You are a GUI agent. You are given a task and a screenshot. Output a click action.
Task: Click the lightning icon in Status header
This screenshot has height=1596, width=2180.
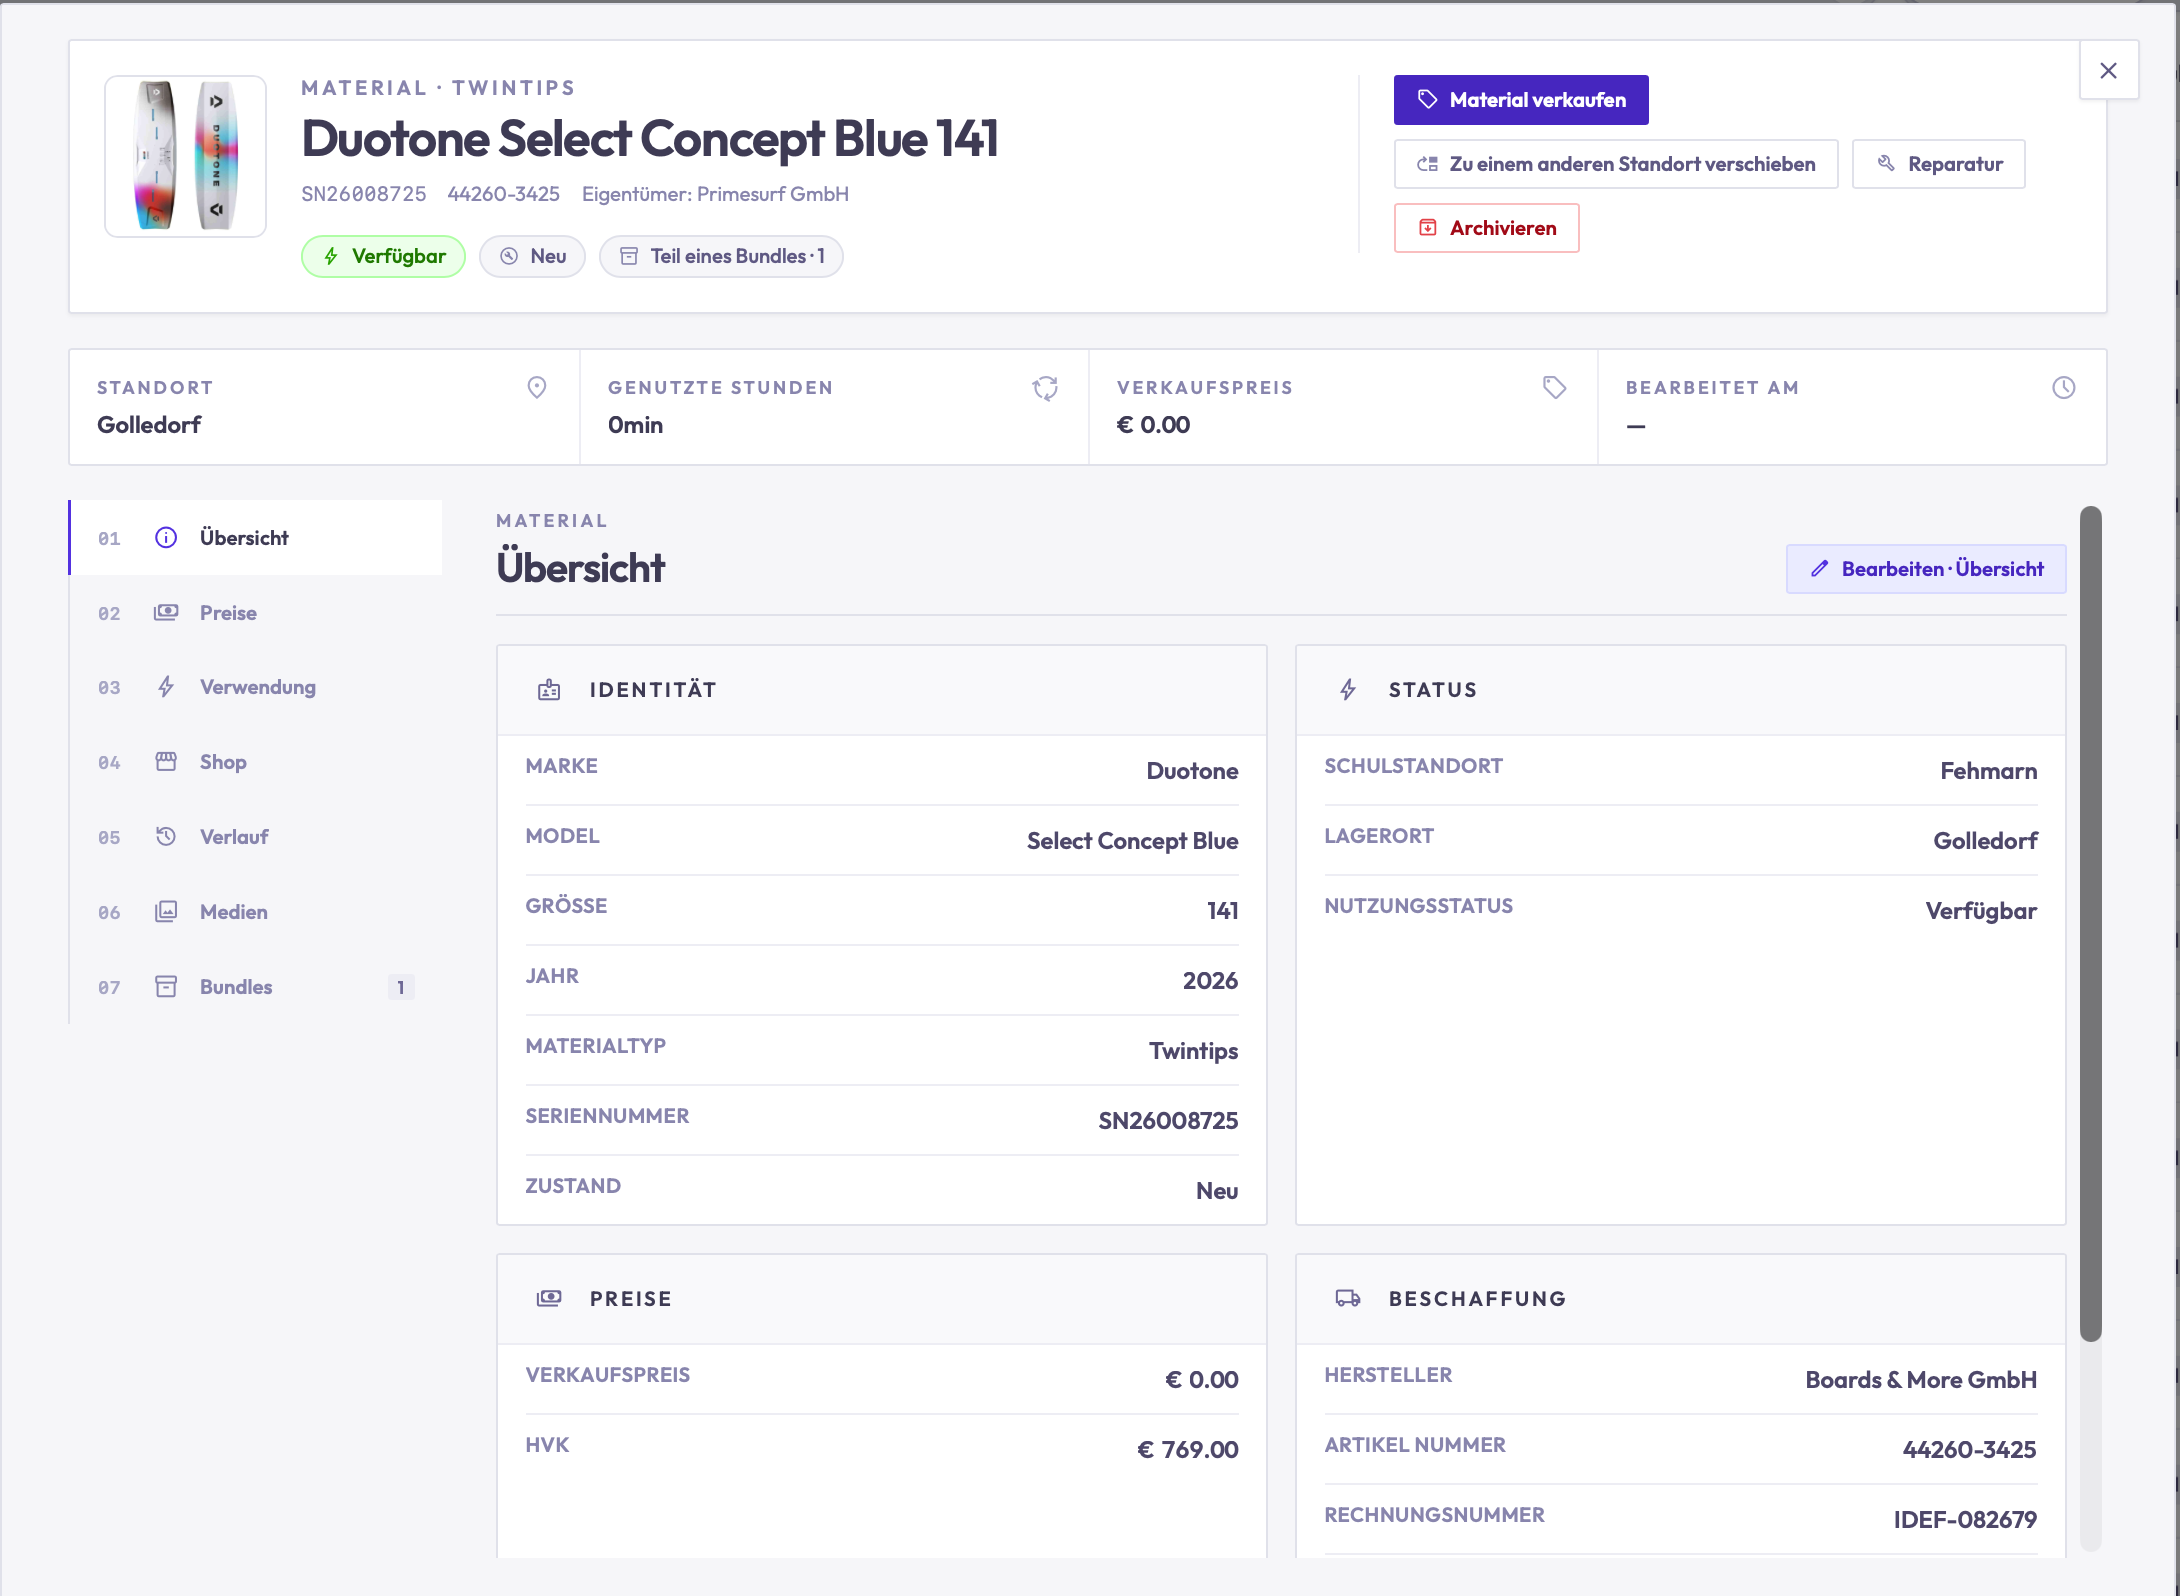1348,690
